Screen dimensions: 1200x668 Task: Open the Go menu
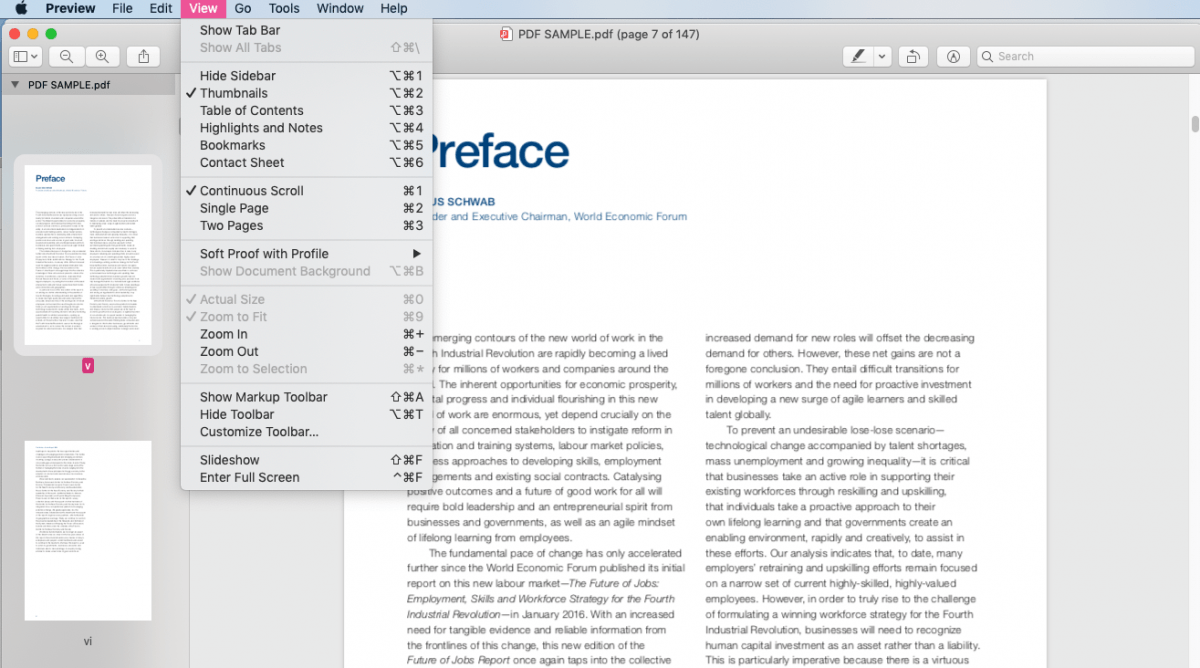click(243, 8)
